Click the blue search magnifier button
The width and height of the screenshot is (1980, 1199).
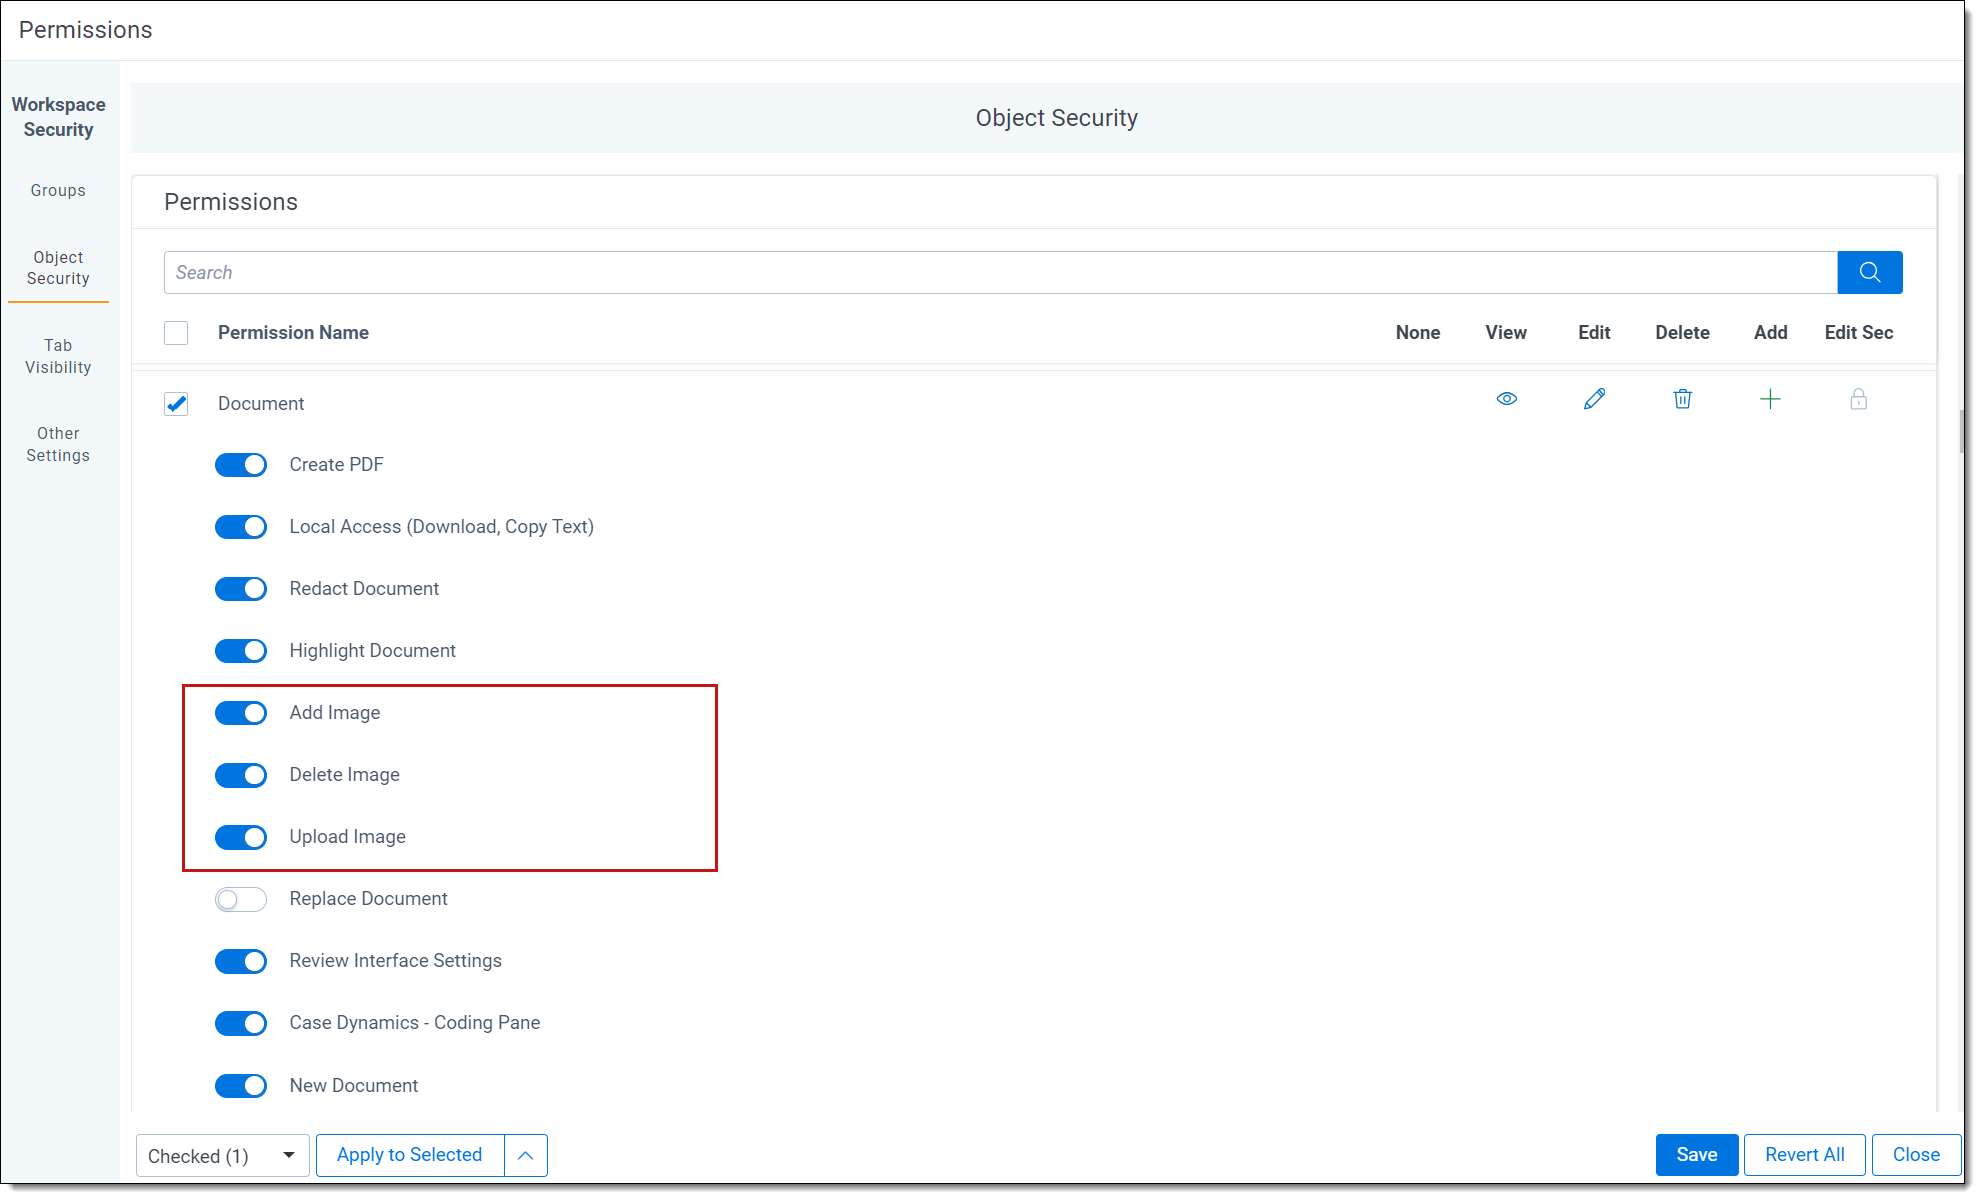click(x=1869, y=272)
